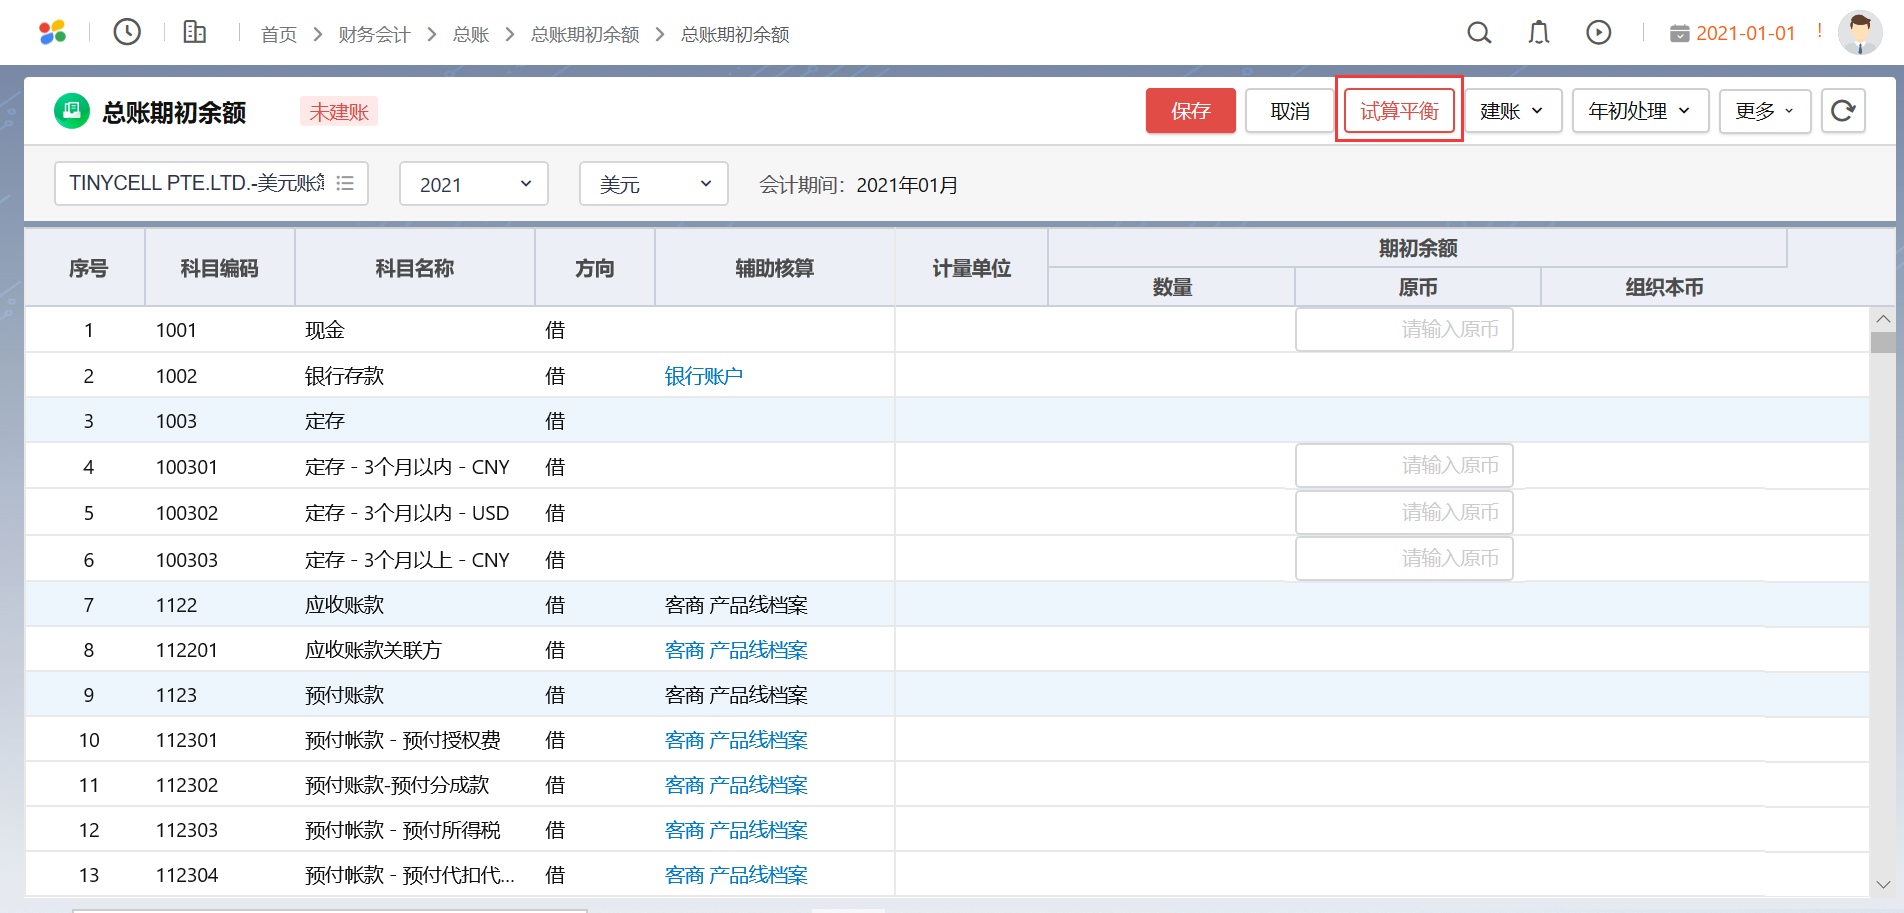
Task: Open the 年初处理 dropdown menu
Action: click(1640, 111)
